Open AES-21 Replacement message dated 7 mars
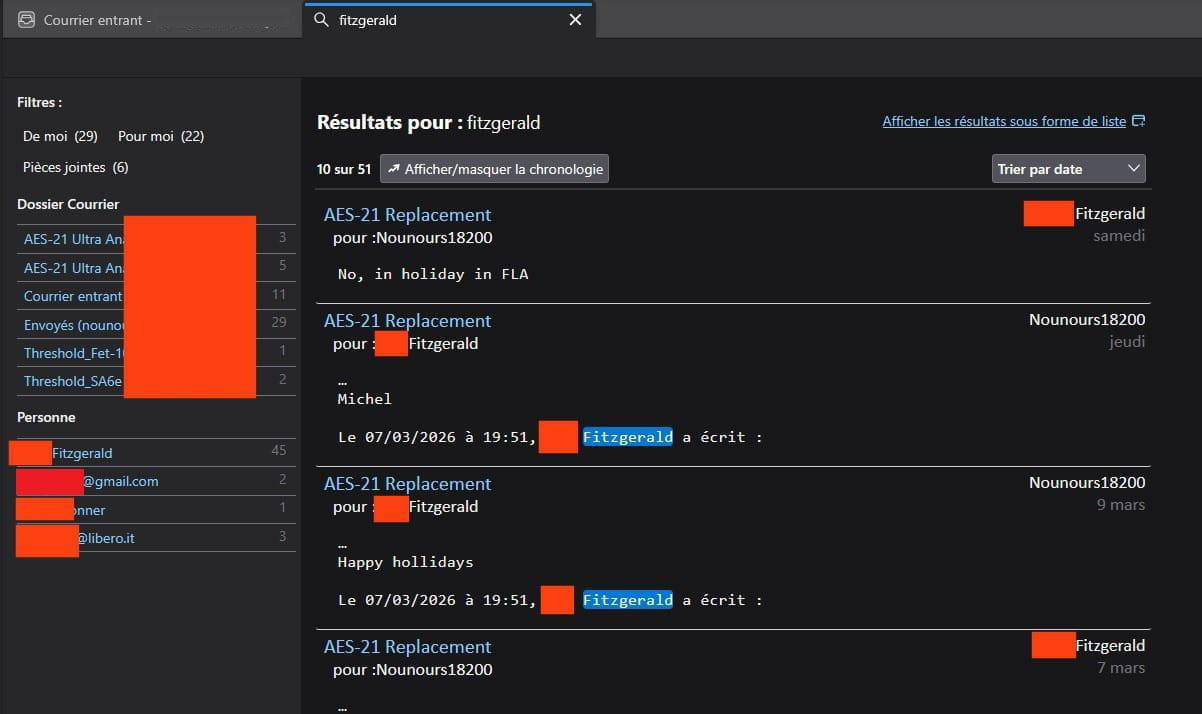1202x714 pixels. [x=407, y=647]
